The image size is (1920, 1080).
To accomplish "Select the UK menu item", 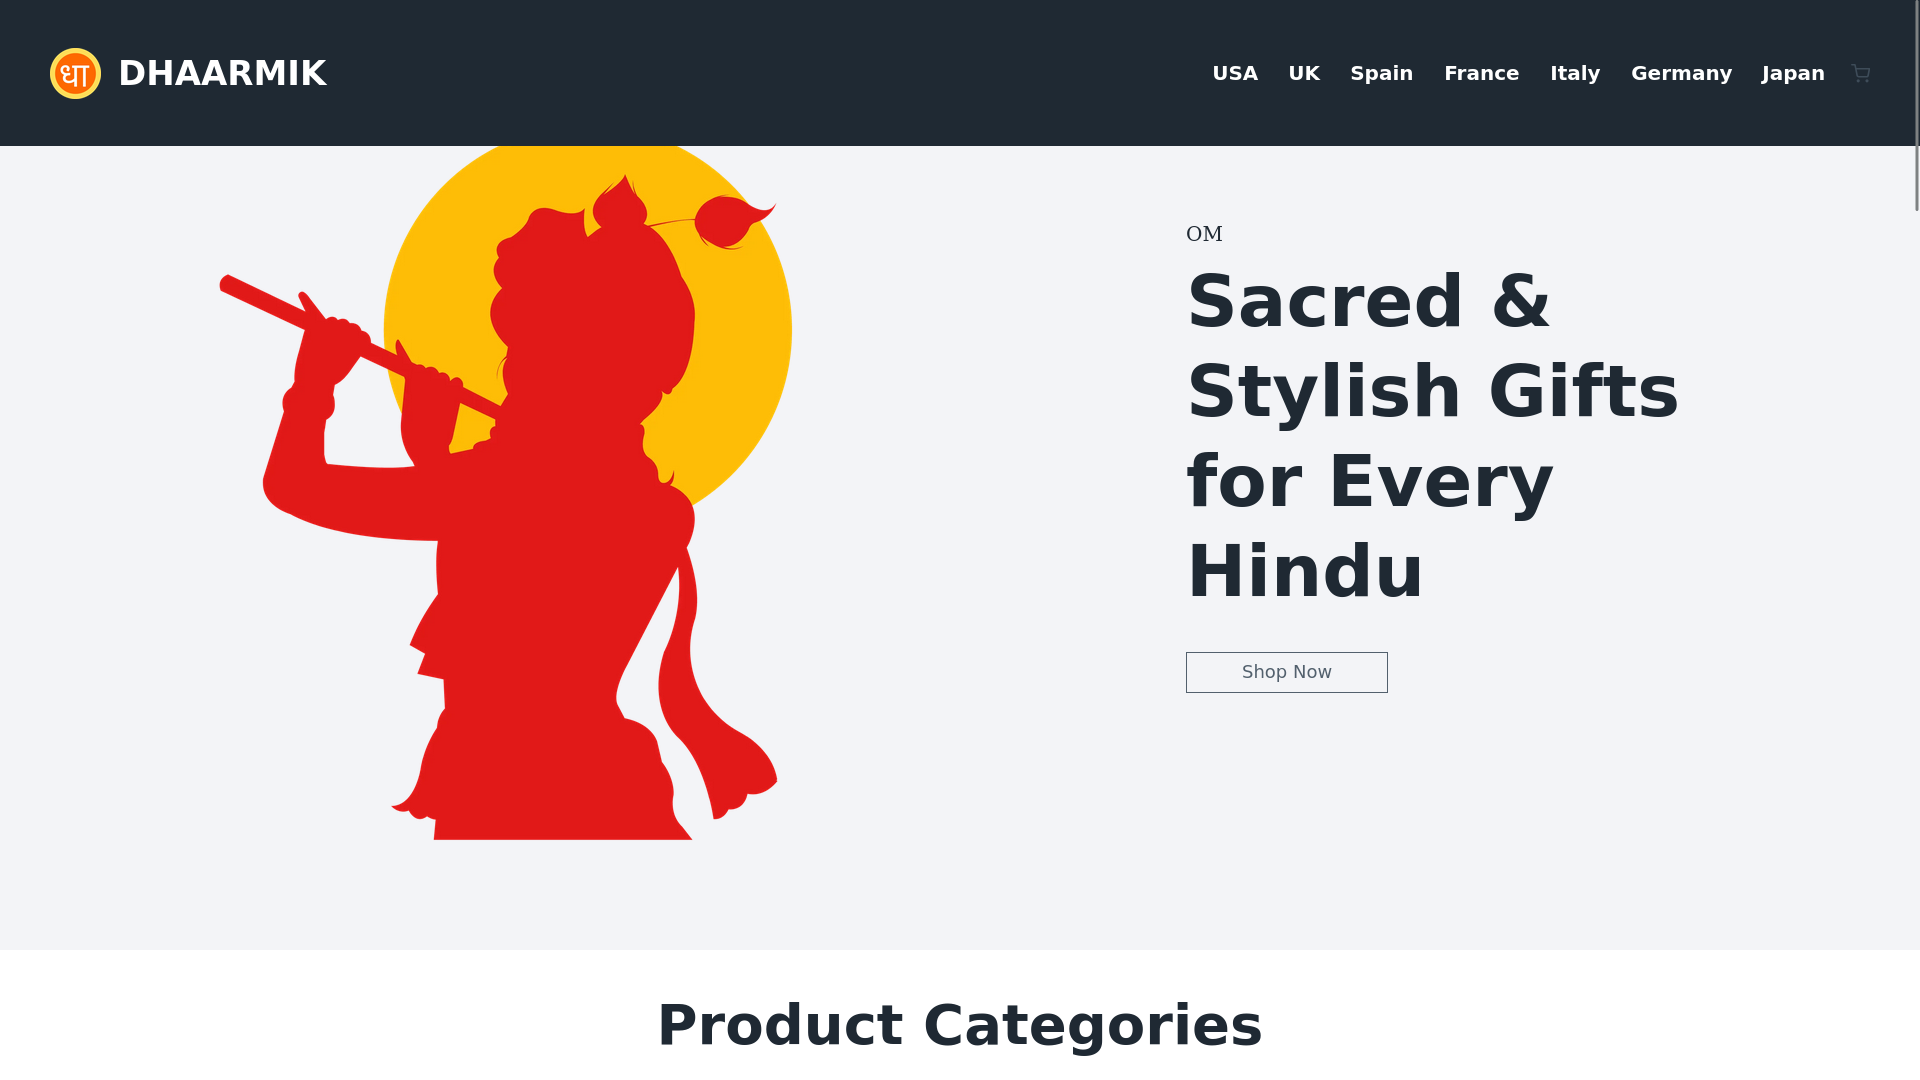I will [x=1304, y=73].
